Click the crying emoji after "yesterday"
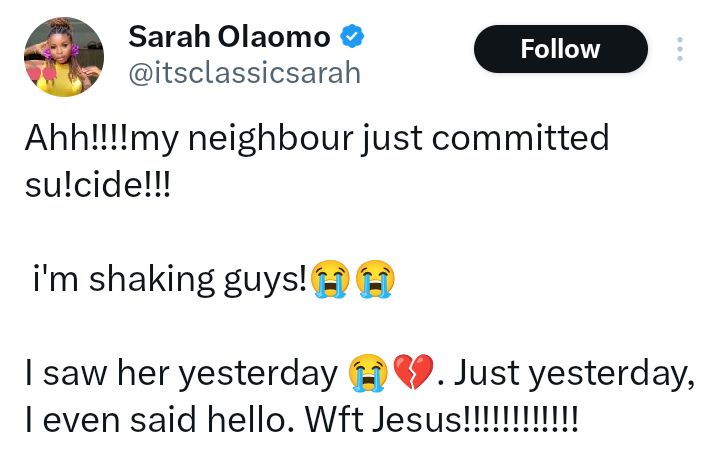The width and height of the screenshot is (720, 449). [368, 373]
